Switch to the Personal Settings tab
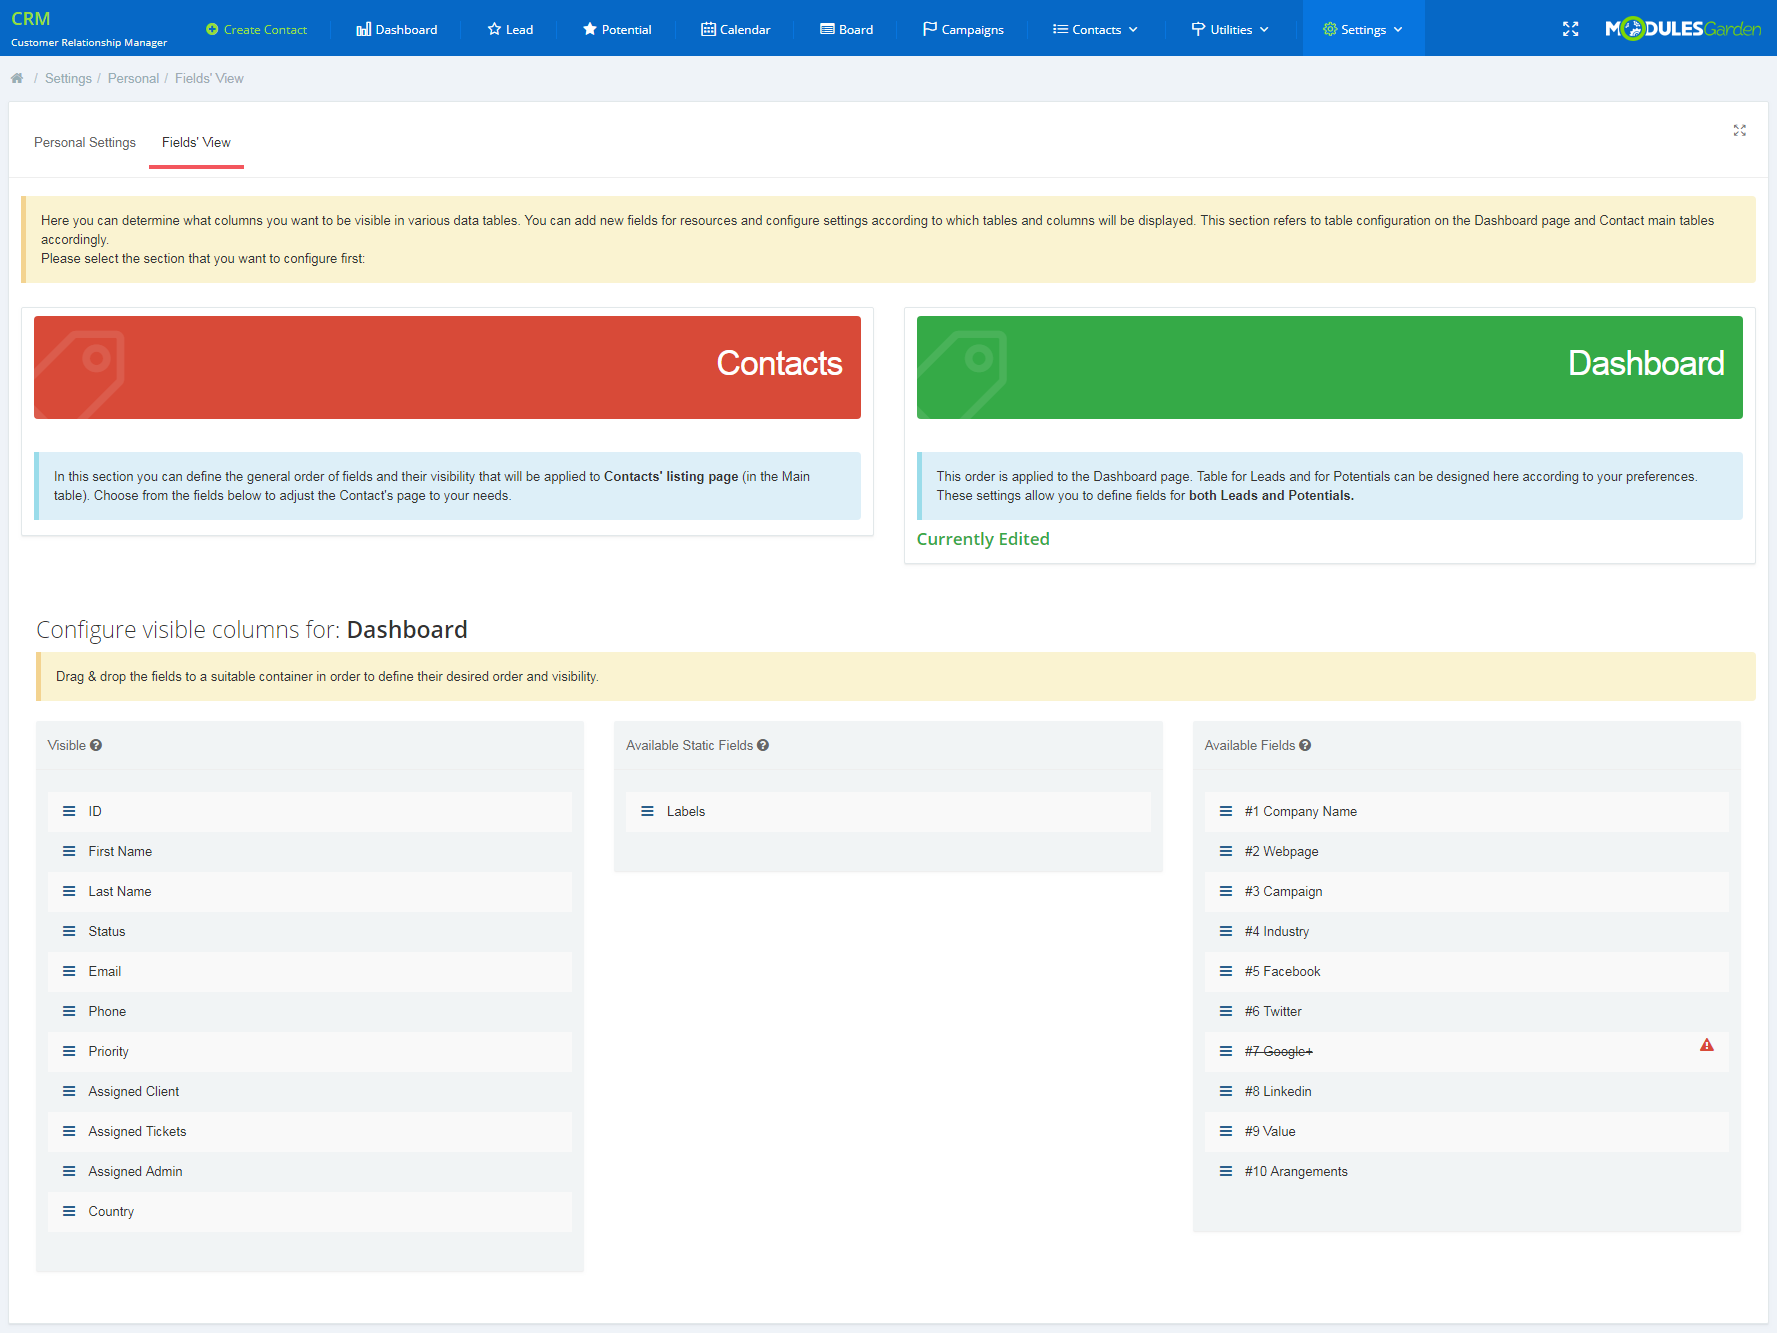 [85, 142]
